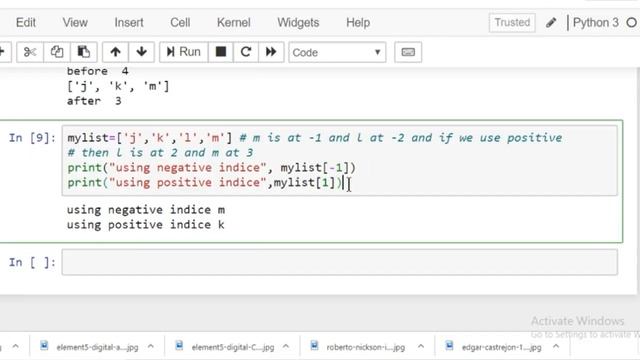Screen dimensions: 640x360
Task: Open downloaded file element5-digital-a....jpg
Action: point(97,347)
